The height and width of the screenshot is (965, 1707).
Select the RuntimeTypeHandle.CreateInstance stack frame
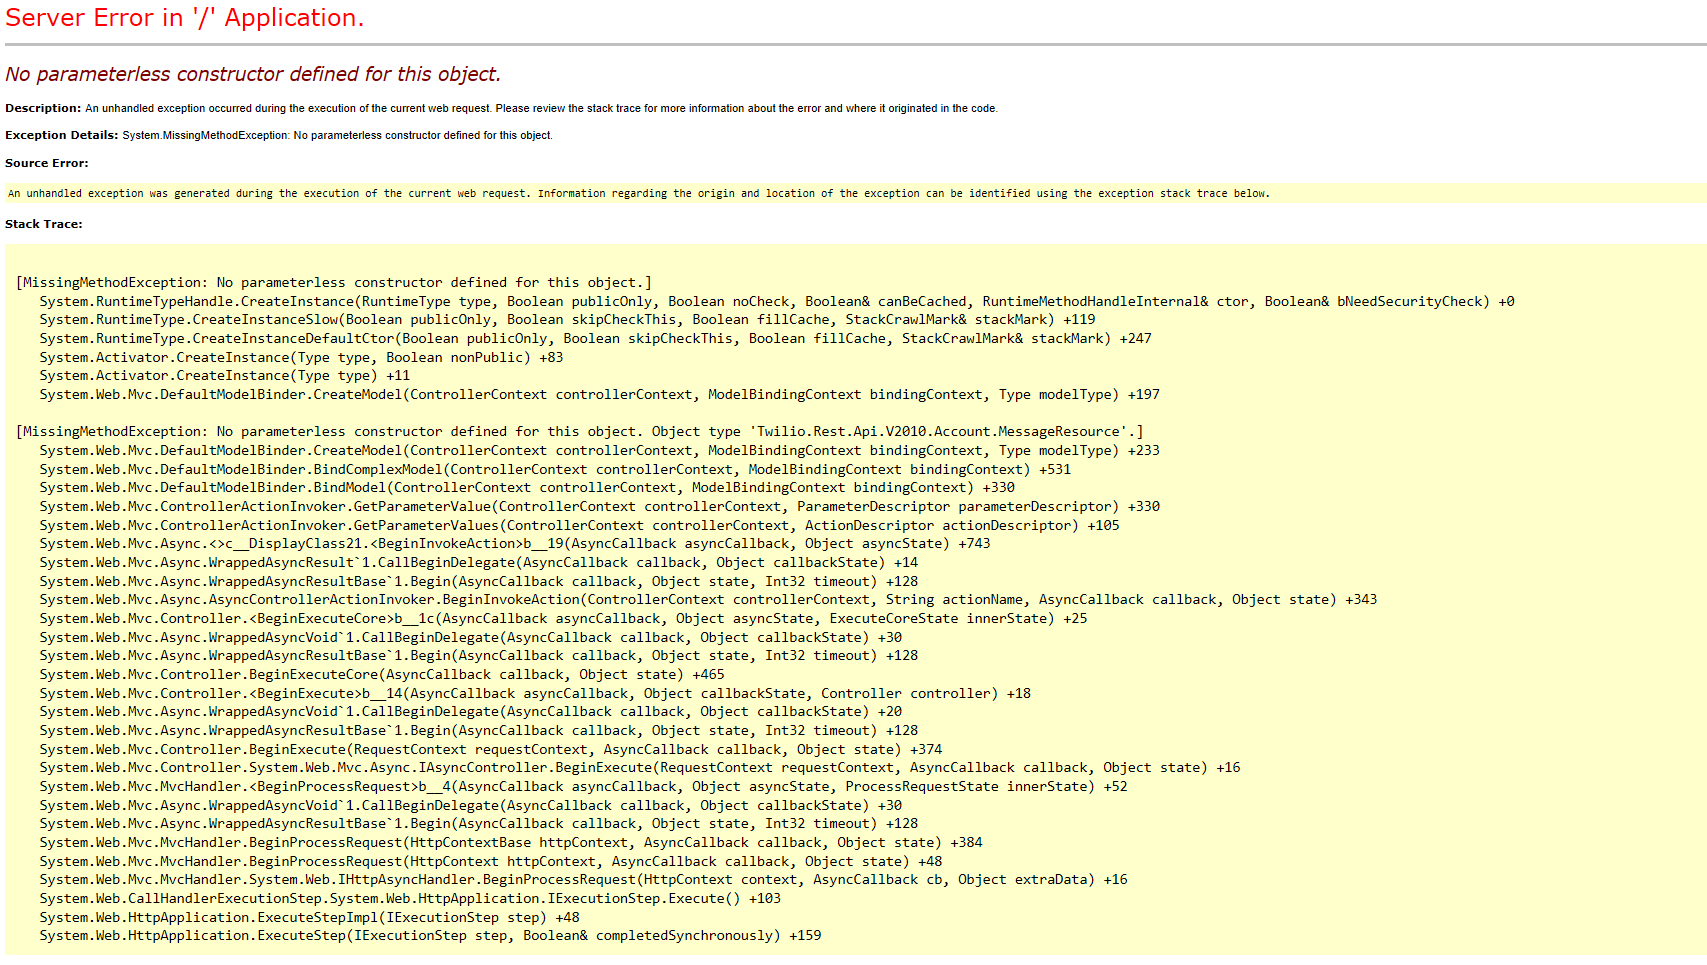500,301
